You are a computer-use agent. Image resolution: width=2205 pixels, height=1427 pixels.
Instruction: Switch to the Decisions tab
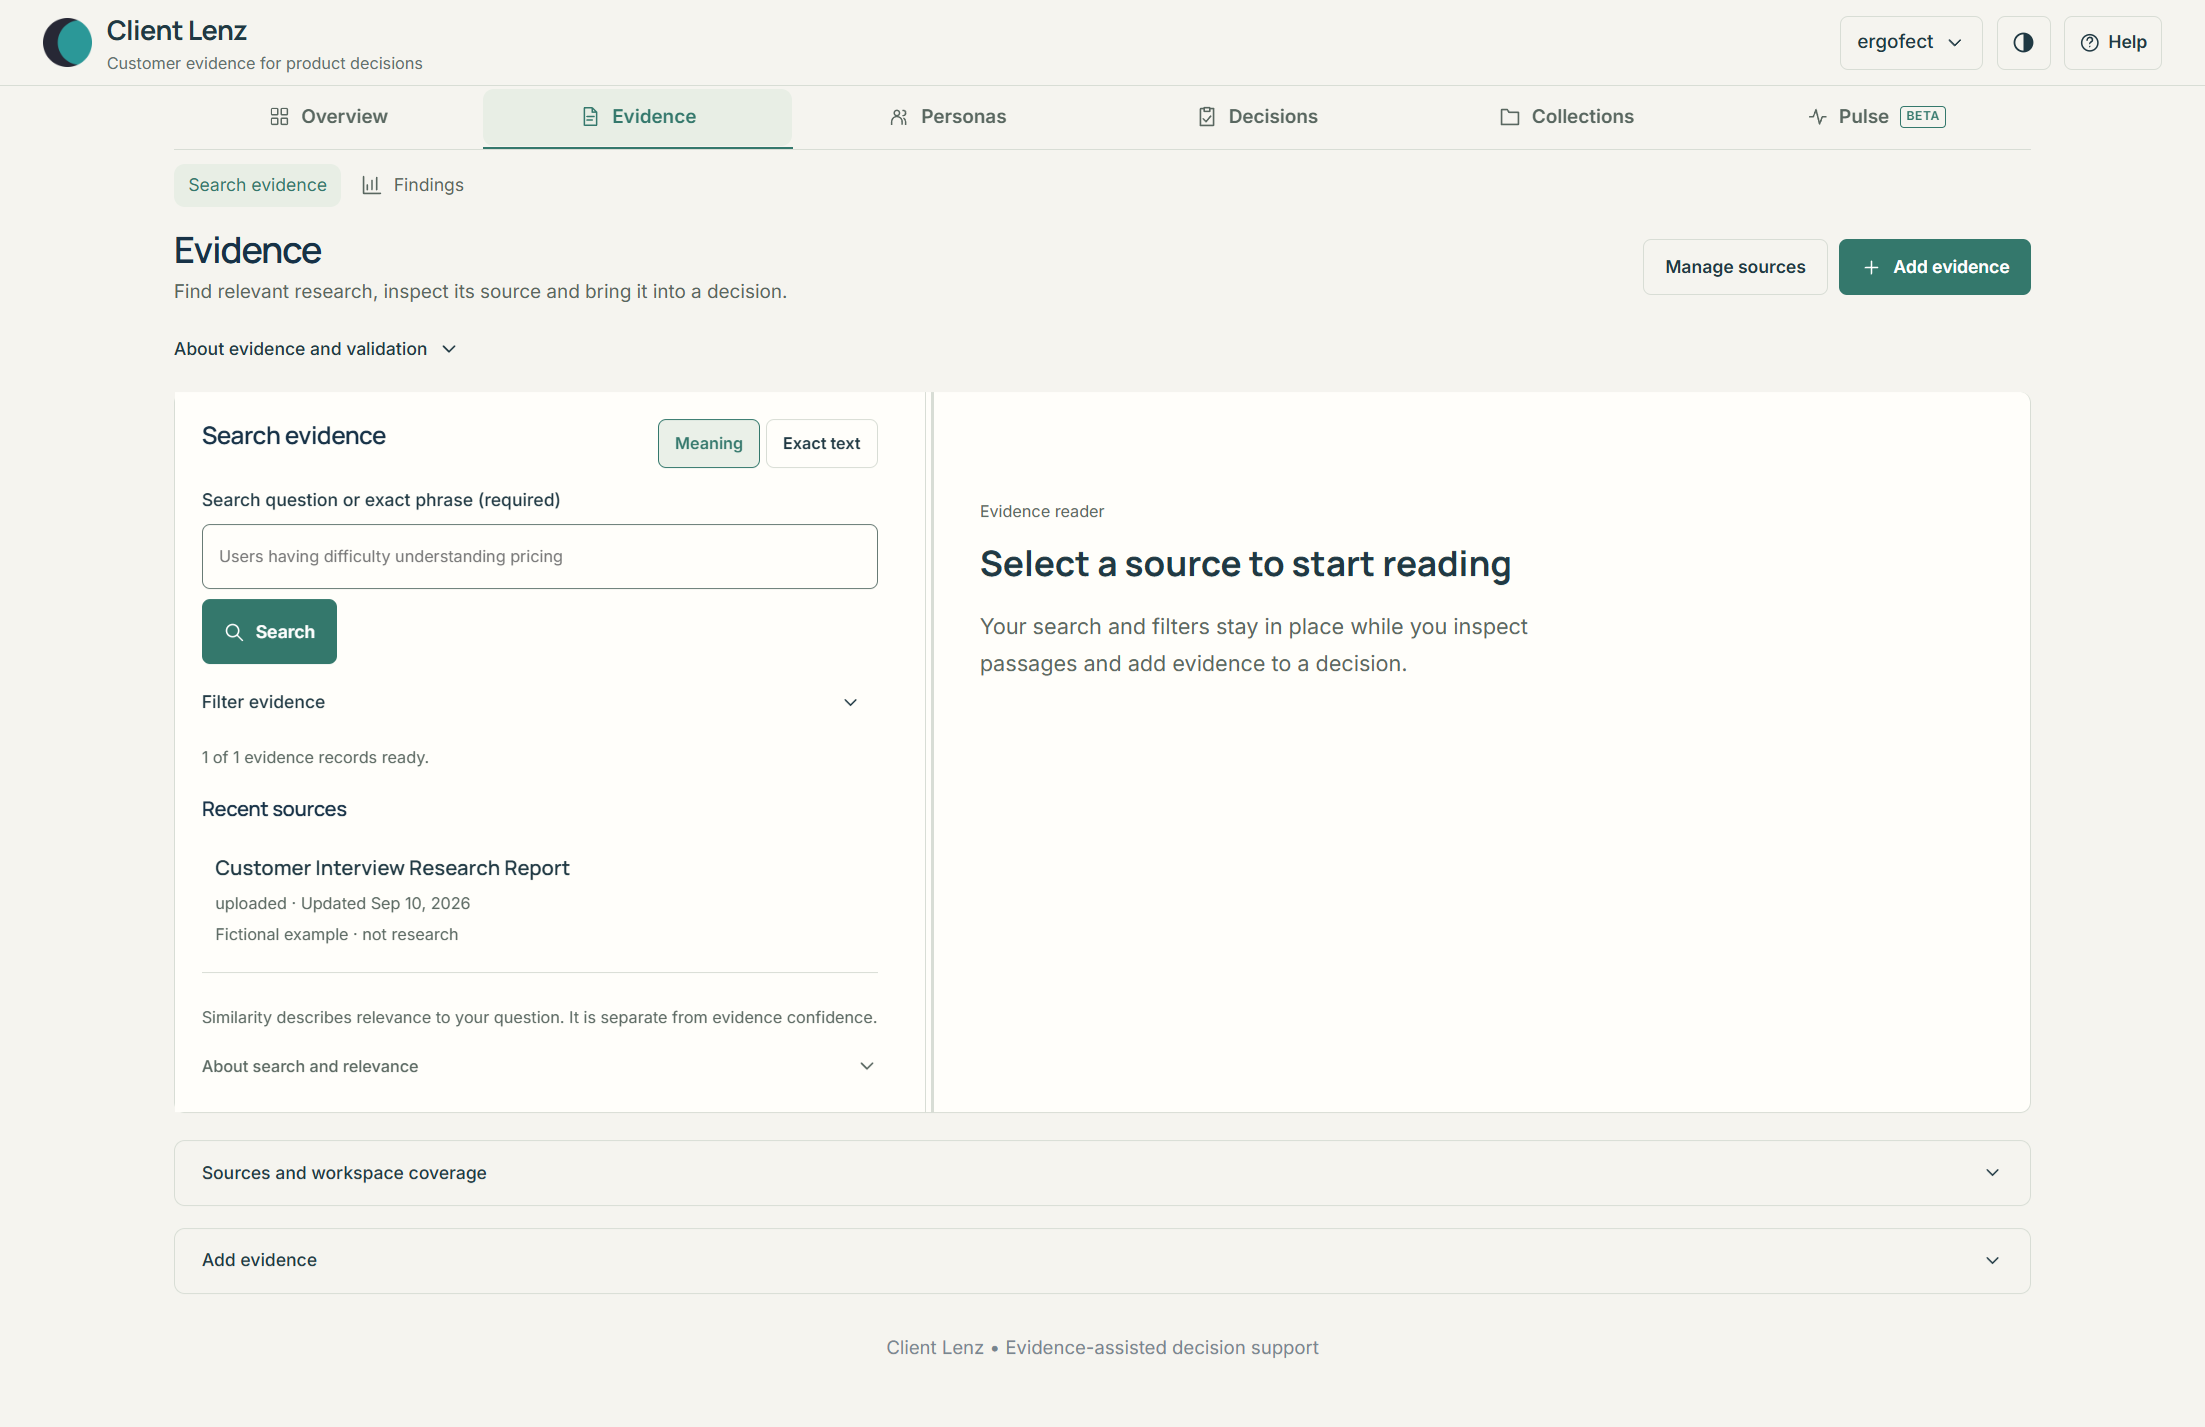pyautogui.click(x=1257, y=117)
